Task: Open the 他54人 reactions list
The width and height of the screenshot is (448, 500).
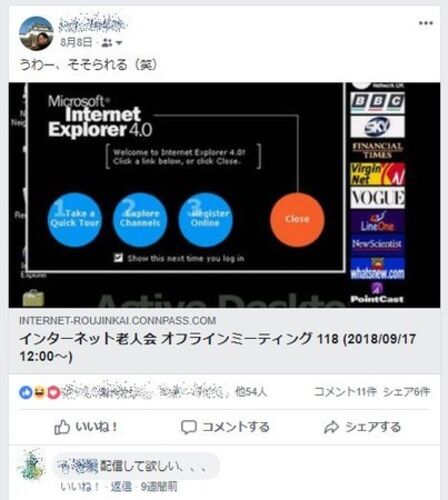Action: [x=251, y=392]
